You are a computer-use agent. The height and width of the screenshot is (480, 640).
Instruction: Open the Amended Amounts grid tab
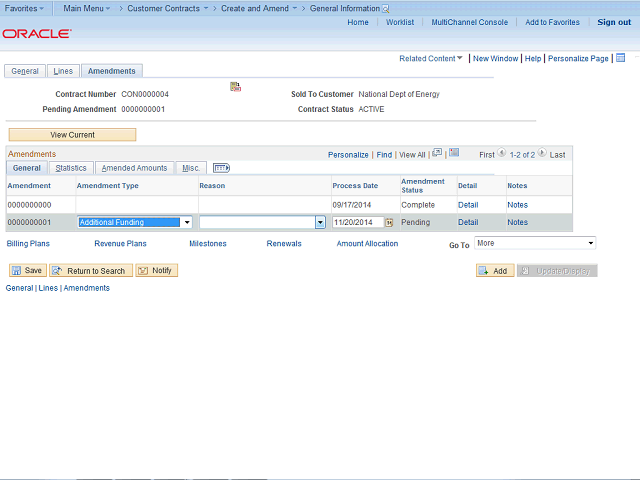(135, 168)
